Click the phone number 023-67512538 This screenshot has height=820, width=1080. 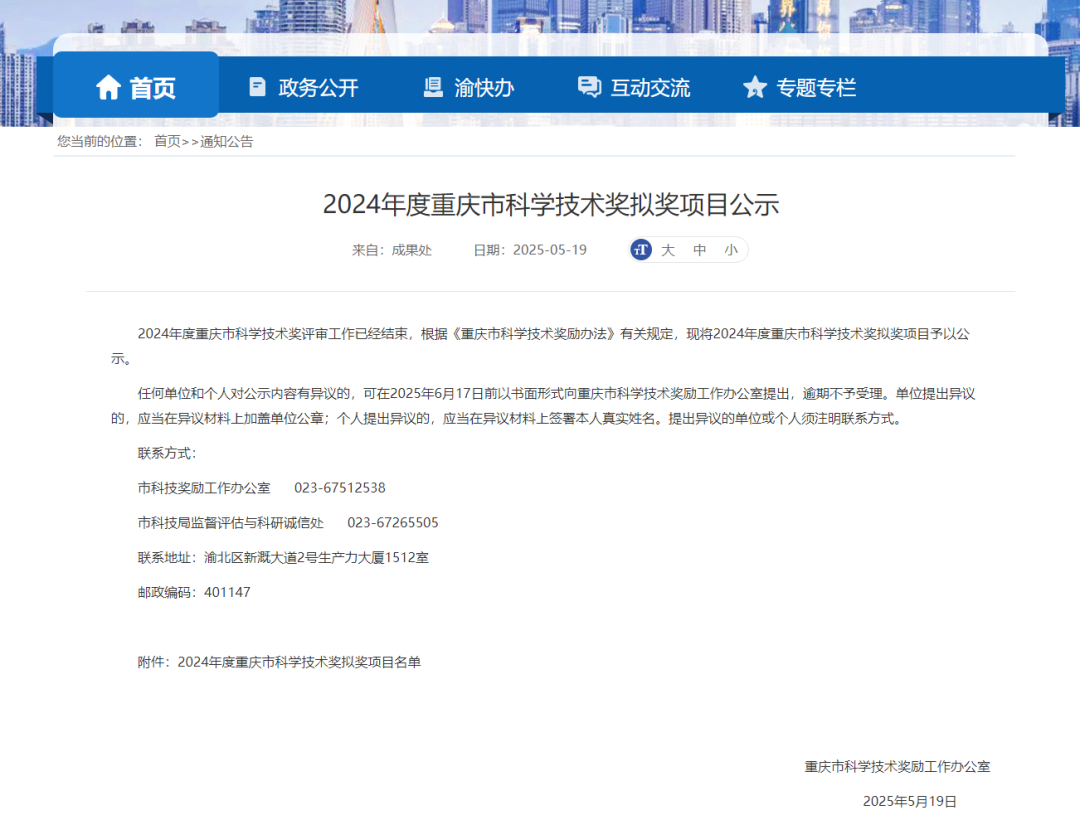coord(339,488)
